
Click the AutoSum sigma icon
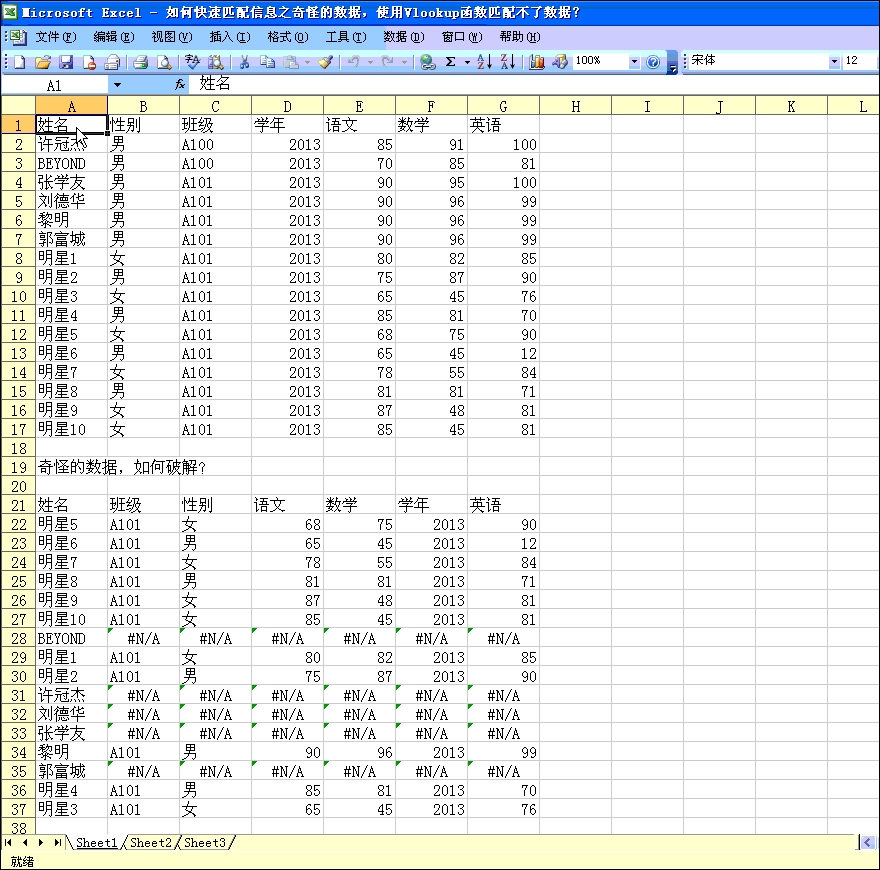pos(451,62)
